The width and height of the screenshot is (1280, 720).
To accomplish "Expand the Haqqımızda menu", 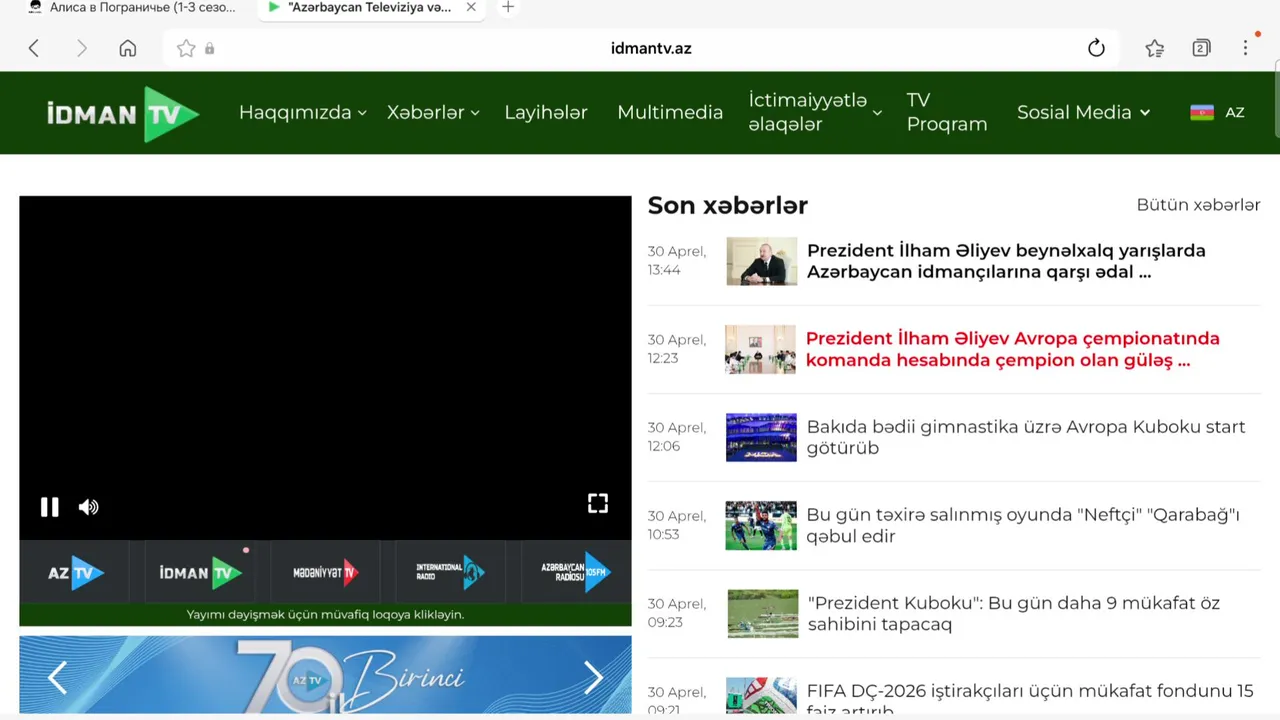I will pos(303,112).
